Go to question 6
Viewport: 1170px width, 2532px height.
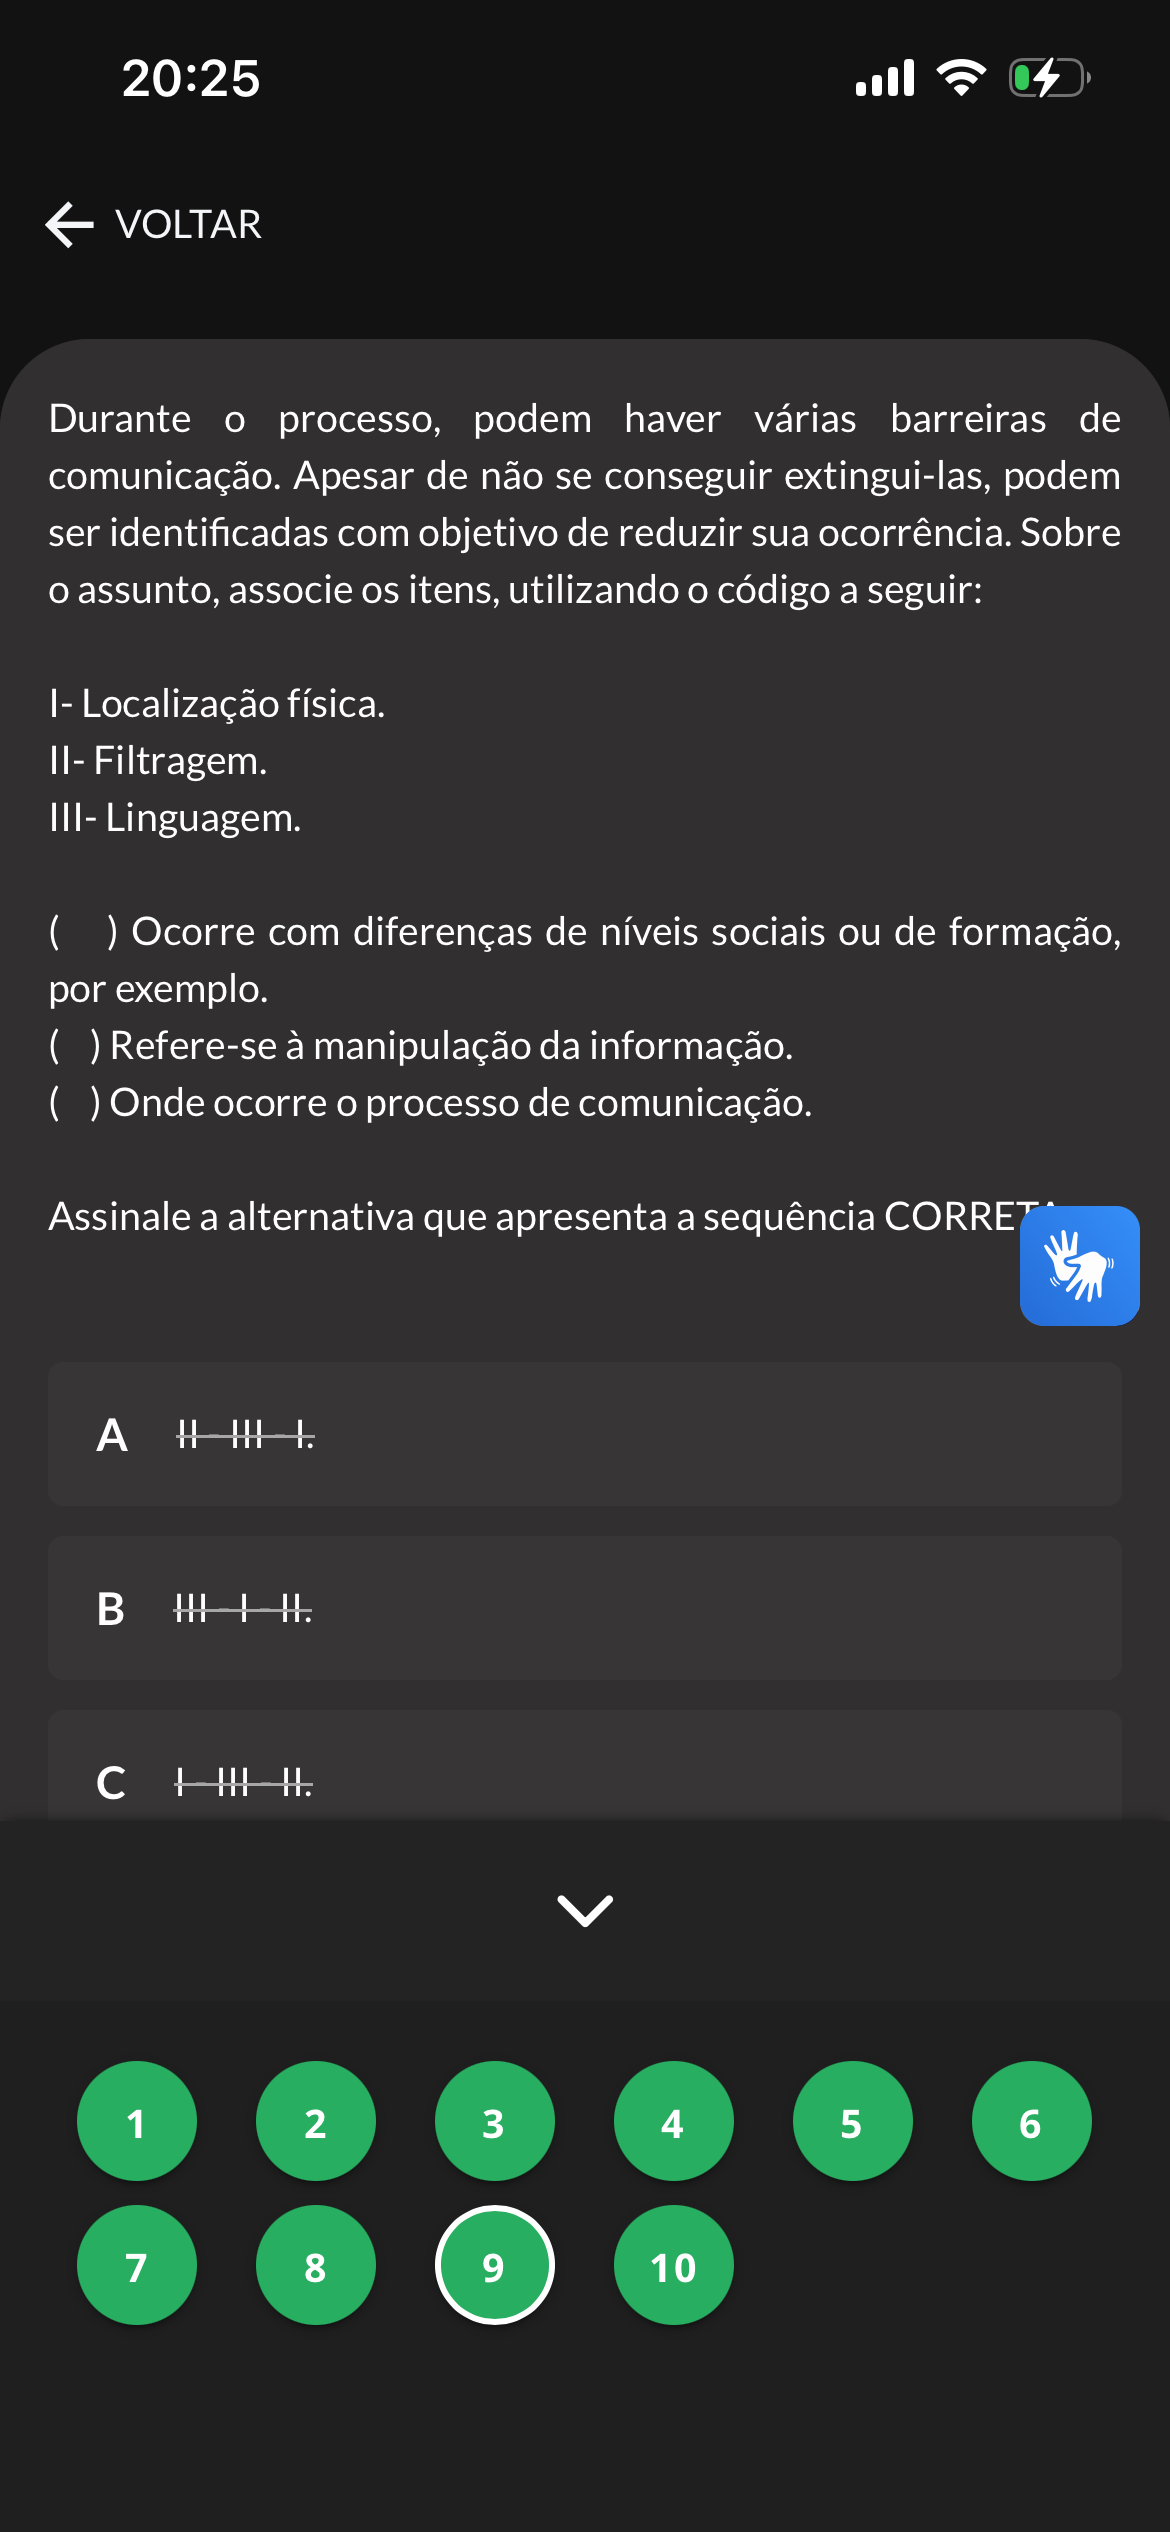(x=1032, y=2121)
